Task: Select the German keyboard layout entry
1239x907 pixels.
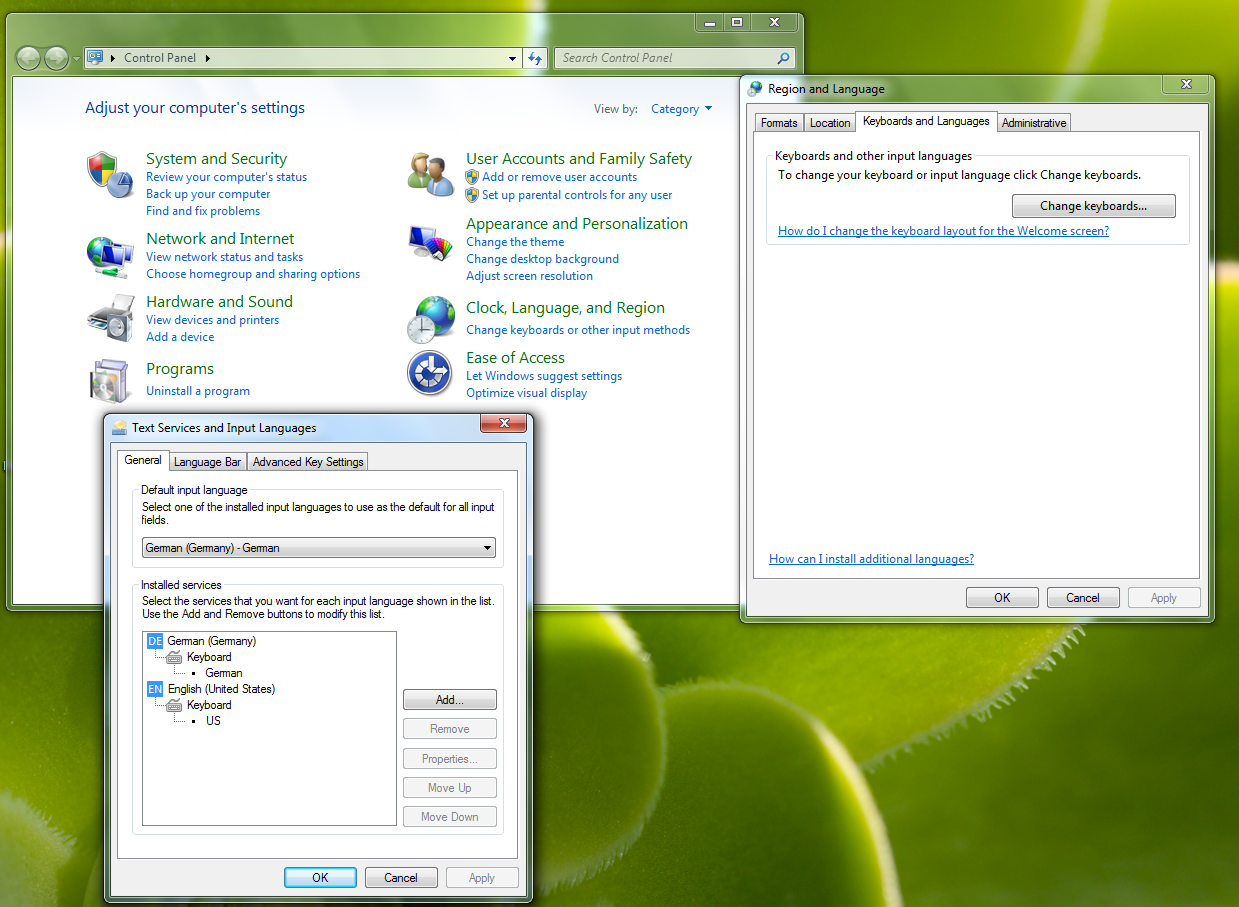Action: click(x=224, y=673)
